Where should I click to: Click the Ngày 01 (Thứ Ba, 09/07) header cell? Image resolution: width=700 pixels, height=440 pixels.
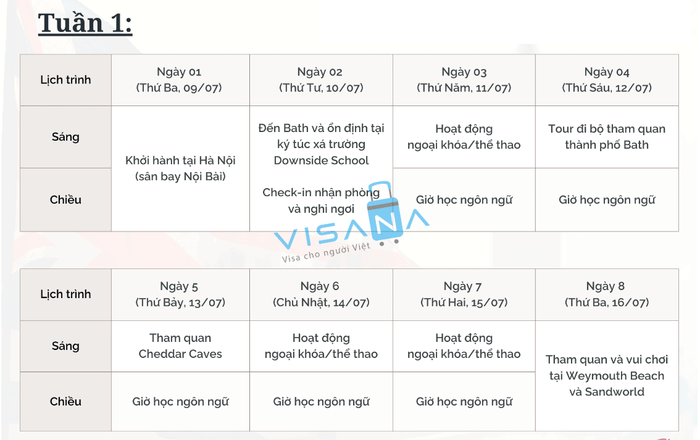180,80
